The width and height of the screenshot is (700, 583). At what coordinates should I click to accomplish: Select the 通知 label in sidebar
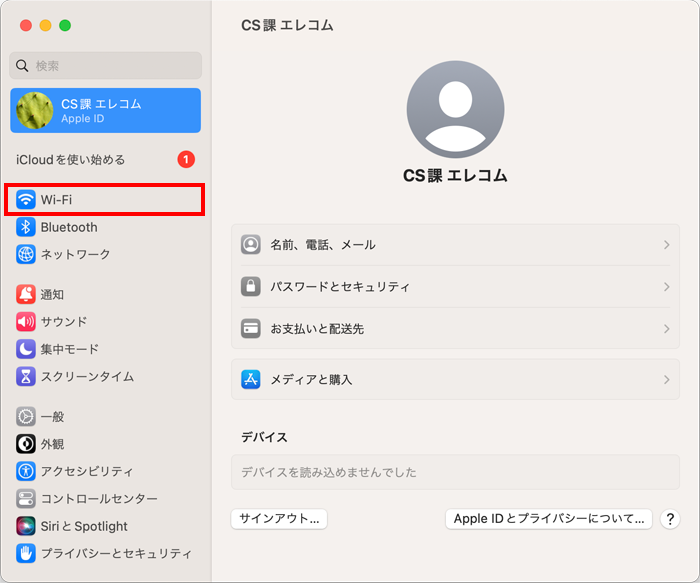52,295
